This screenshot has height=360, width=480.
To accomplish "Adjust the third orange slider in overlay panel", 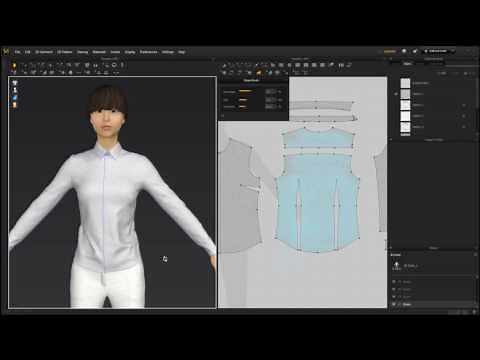I will tap(243, 106).
